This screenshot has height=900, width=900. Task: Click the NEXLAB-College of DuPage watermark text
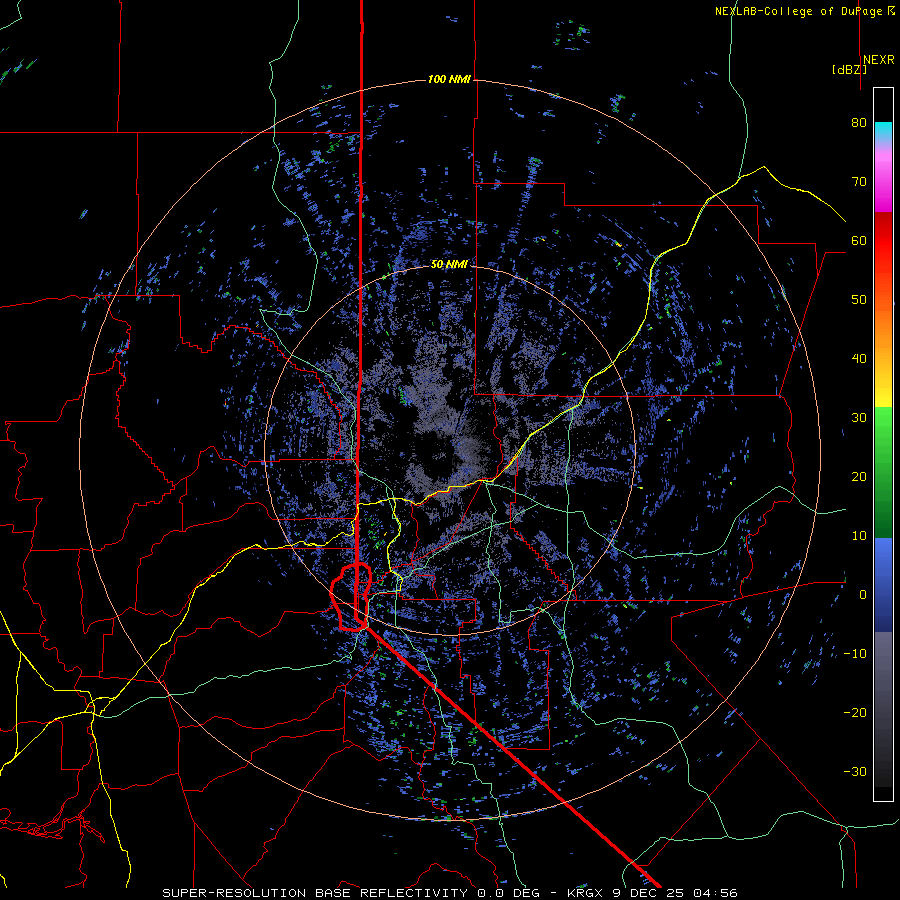click(x=804, y=11)
